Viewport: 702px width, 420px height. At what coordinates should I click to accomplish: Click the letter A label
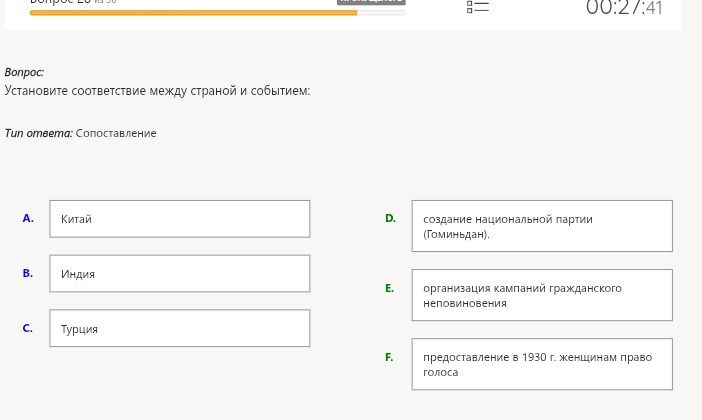click(x=28, y=219)
